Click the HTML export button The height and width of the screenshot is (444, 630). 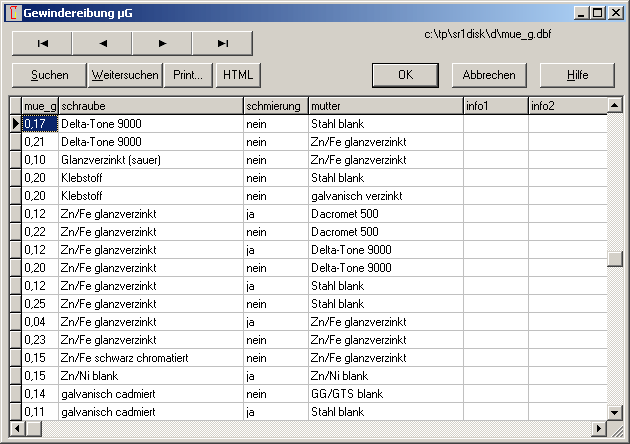(x=237, y=75)
